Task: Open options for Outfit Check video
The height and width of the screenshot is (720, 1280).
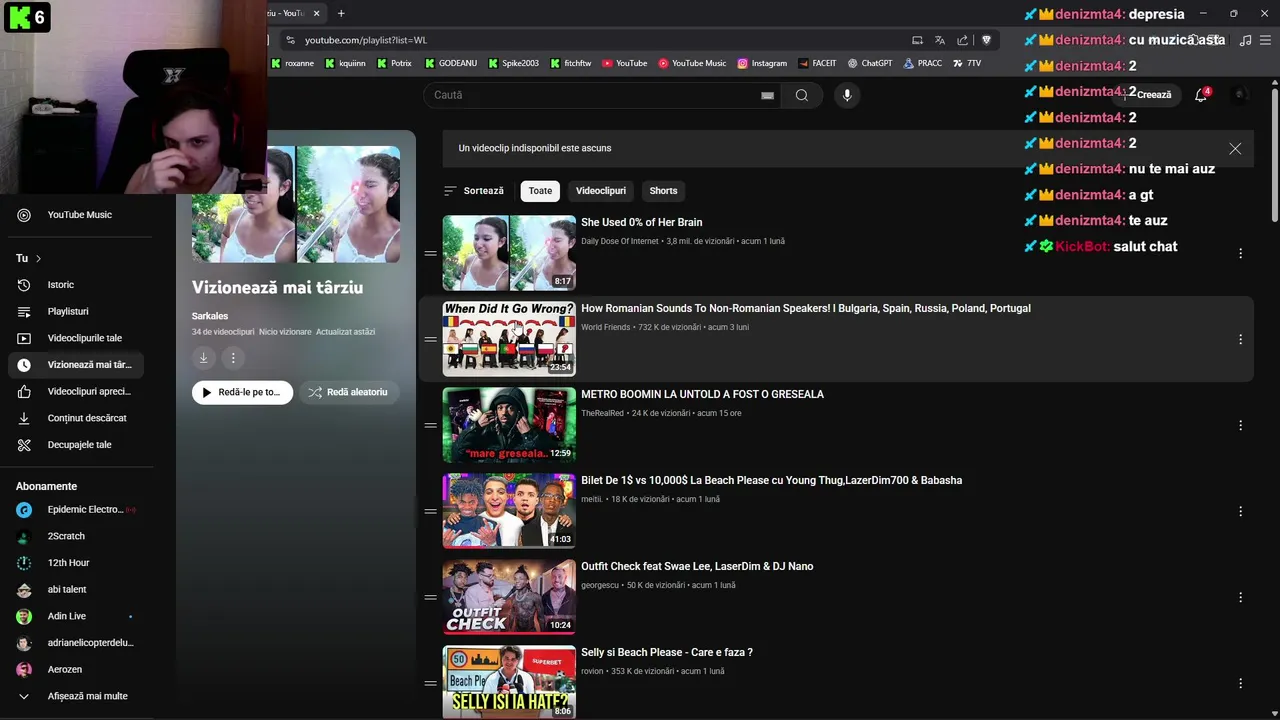Action: tap(1240, 597)
